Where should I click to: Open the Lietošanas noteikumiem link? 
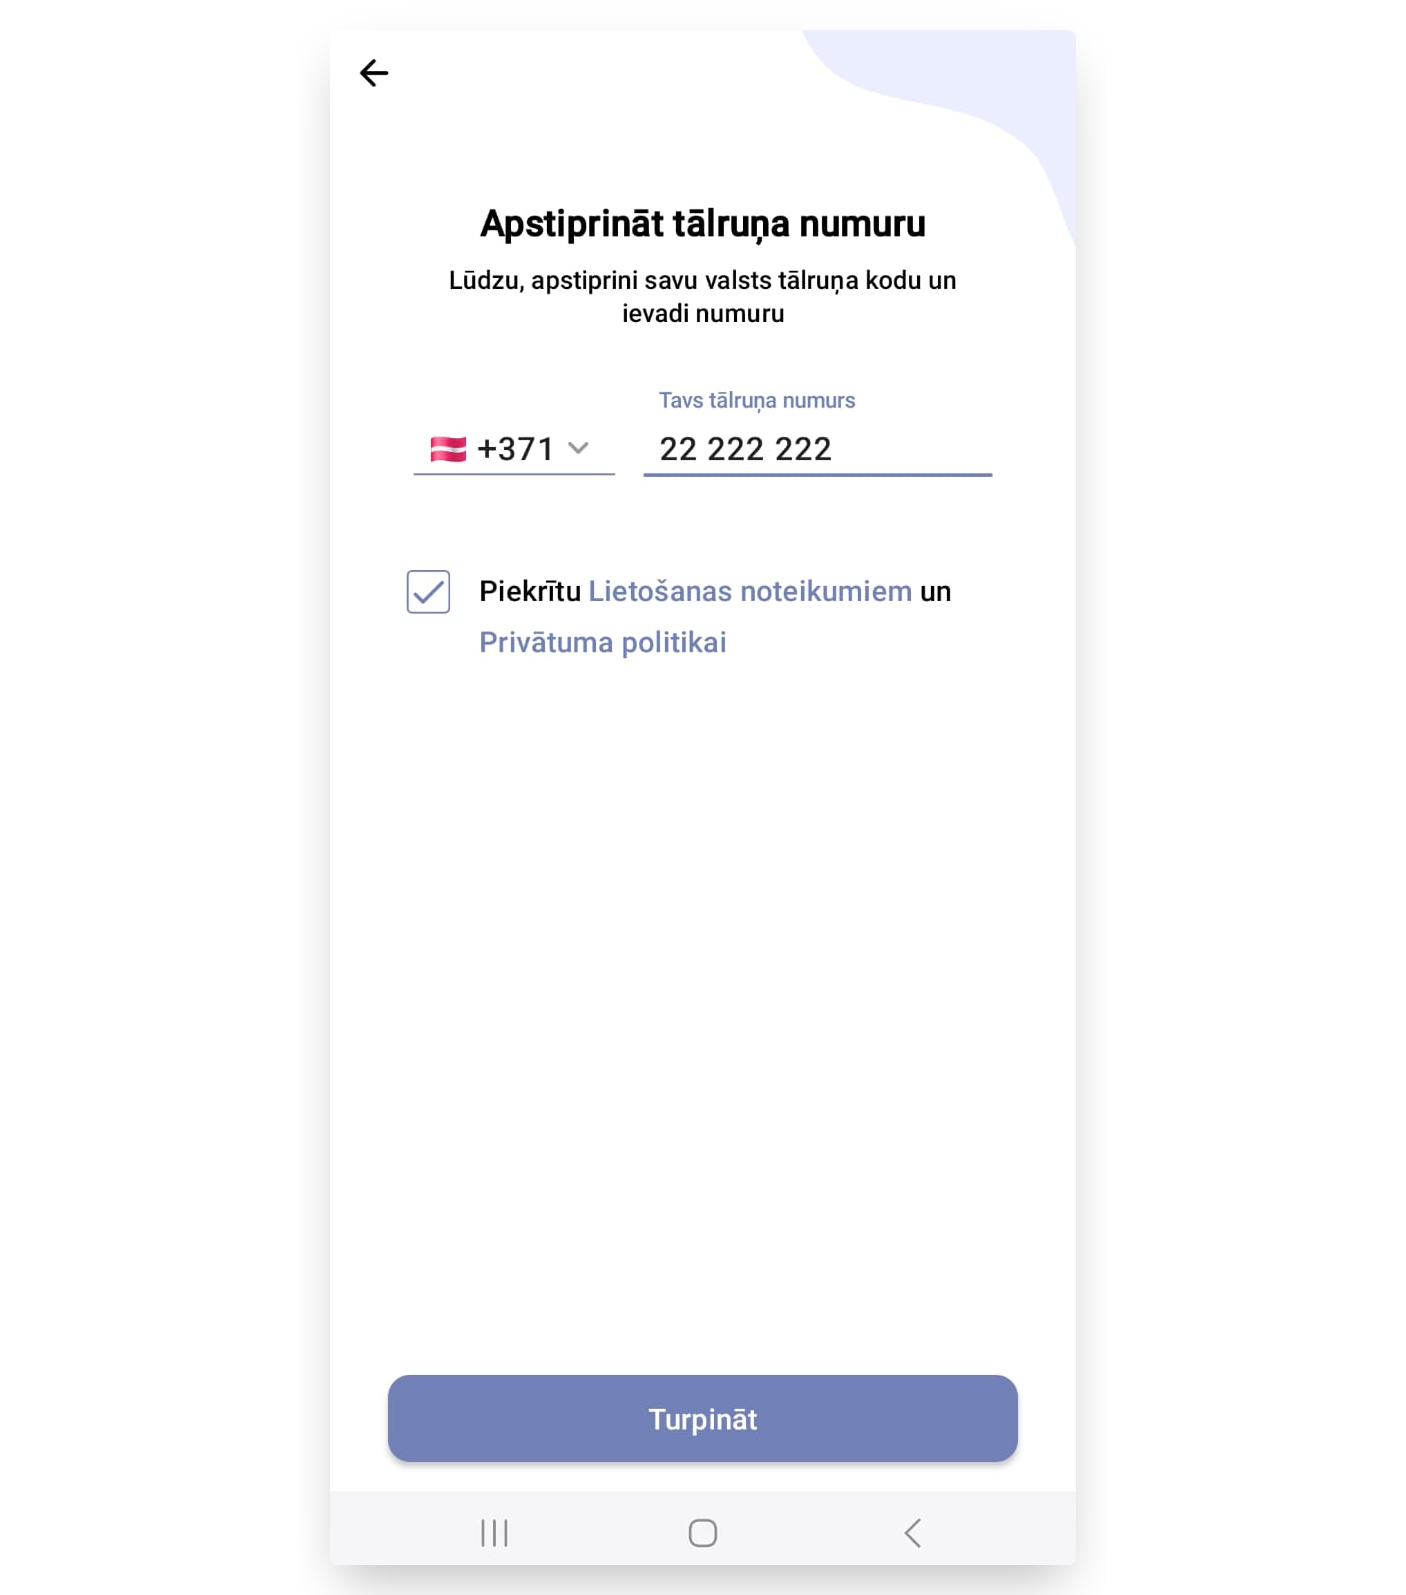750,591
